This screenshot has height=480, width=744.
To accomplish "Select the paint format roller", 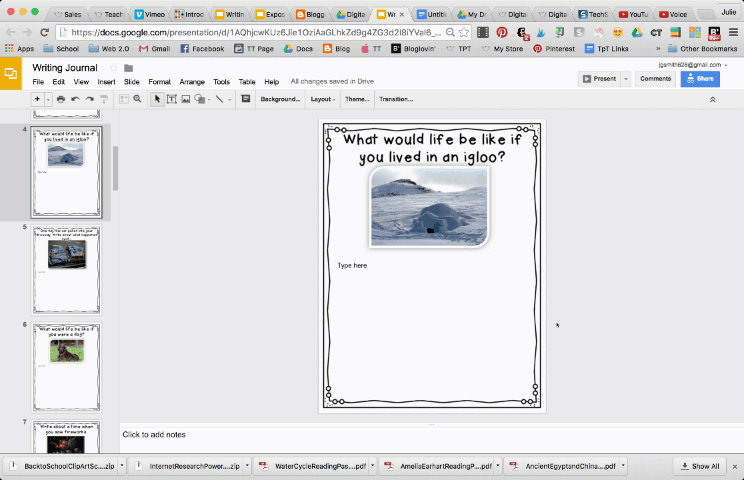I will (x=104, y=99).
